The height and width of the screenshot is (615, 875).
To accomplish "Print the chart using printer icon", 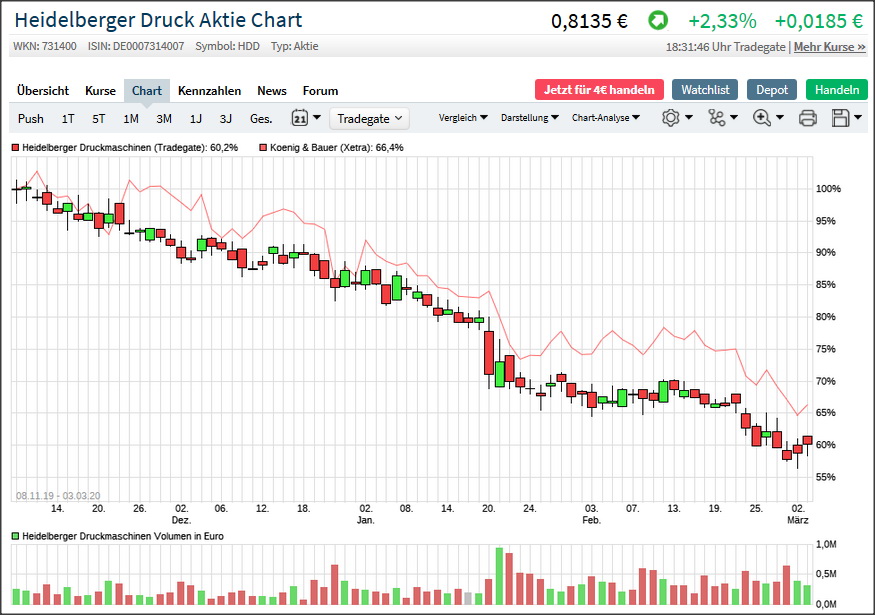I will tap(808, 118).
